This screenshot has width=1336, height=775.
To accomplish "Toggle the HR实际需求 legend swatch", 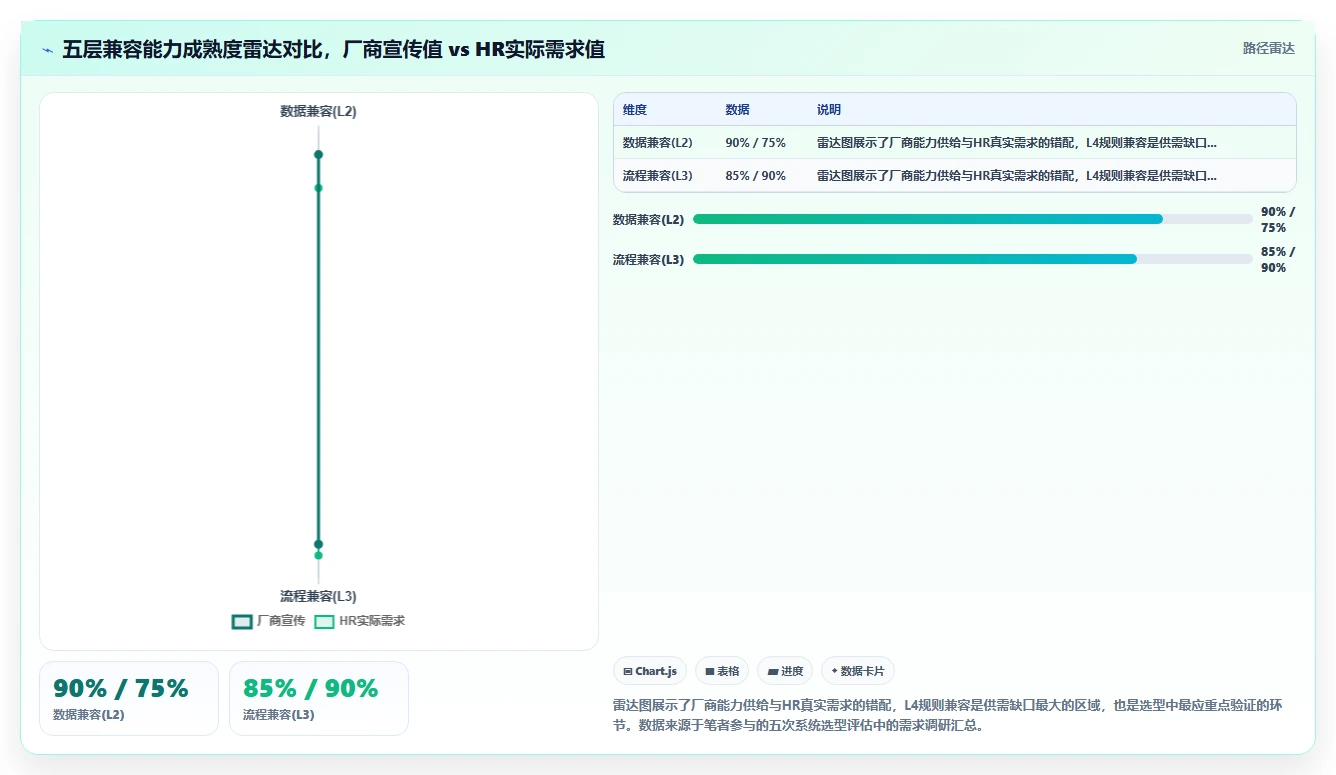I will pyautogui.click(x=324, y=621).
